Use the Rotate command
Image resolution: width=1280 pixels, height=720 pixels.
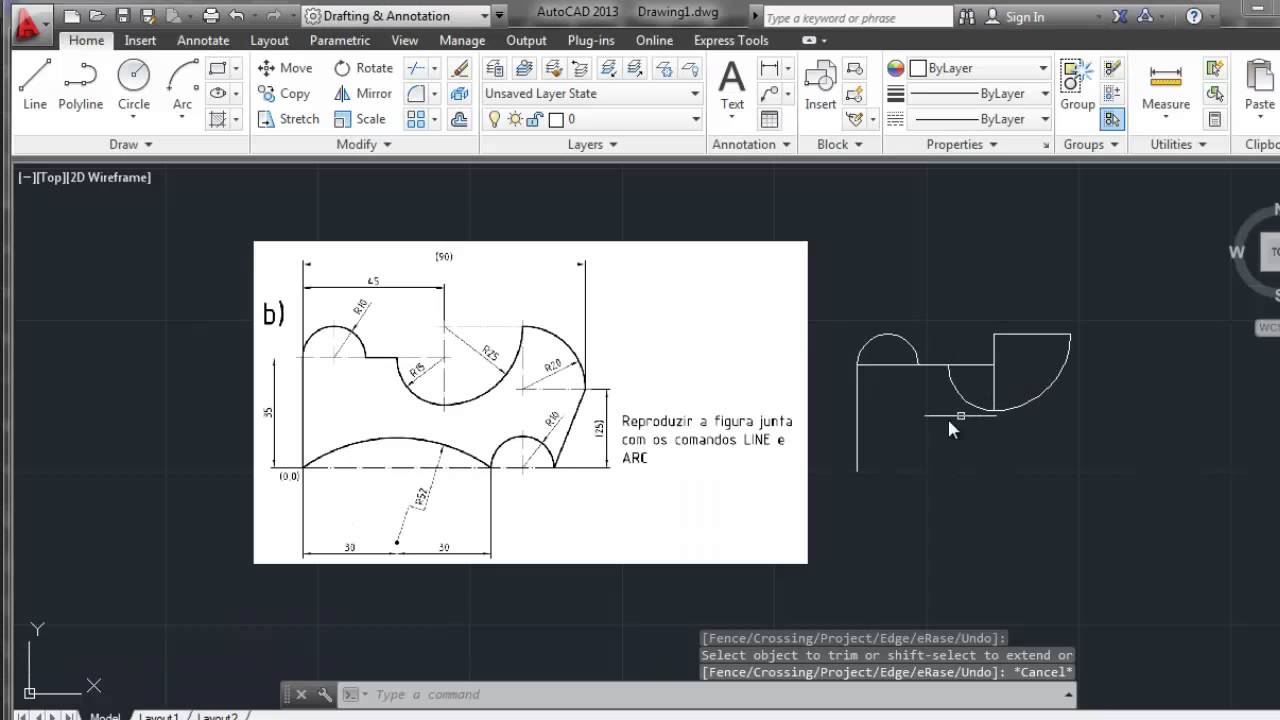(363, 68)
